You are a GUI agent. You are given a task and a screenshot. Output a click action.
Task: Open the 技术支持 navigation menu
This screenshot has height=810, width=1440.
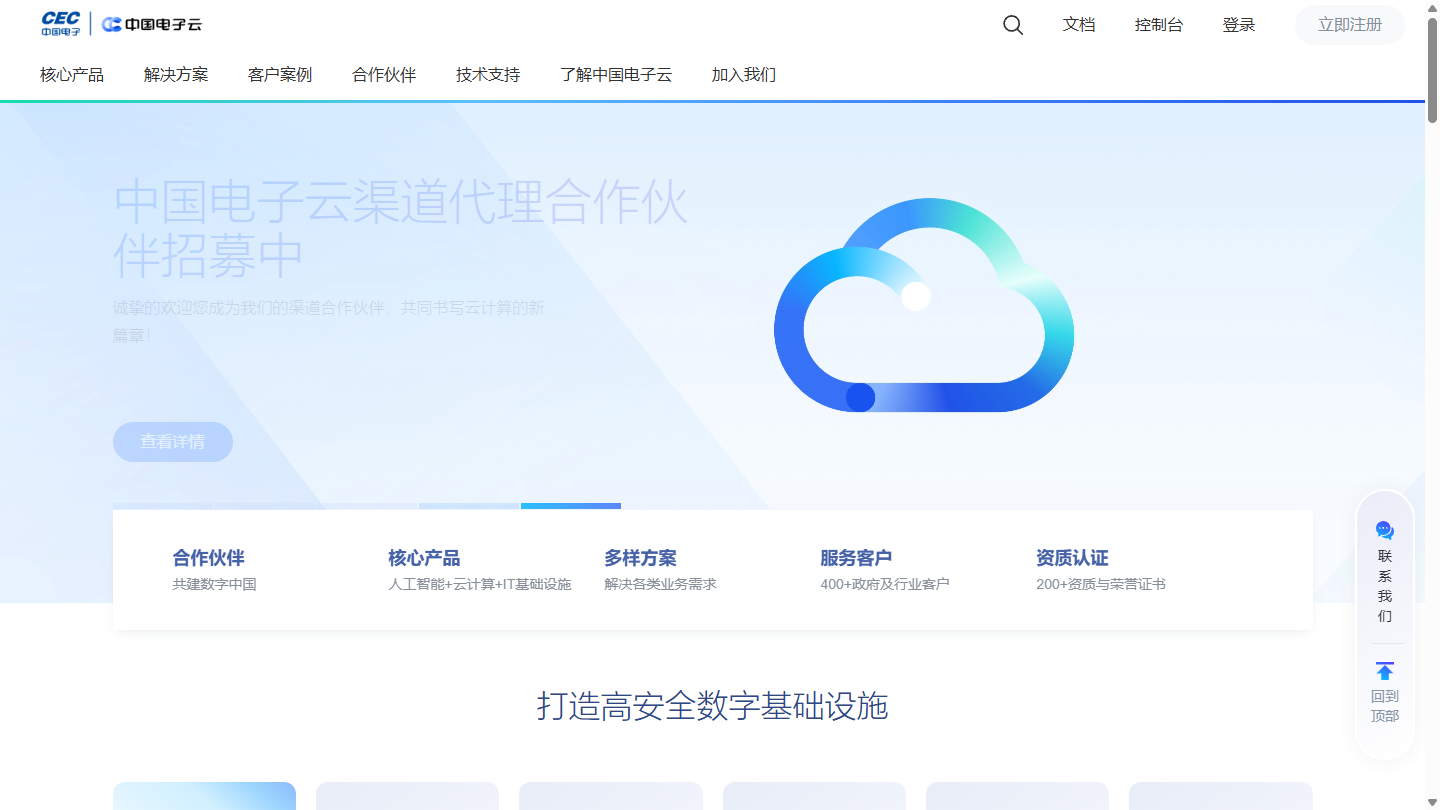tap(488, 75)
